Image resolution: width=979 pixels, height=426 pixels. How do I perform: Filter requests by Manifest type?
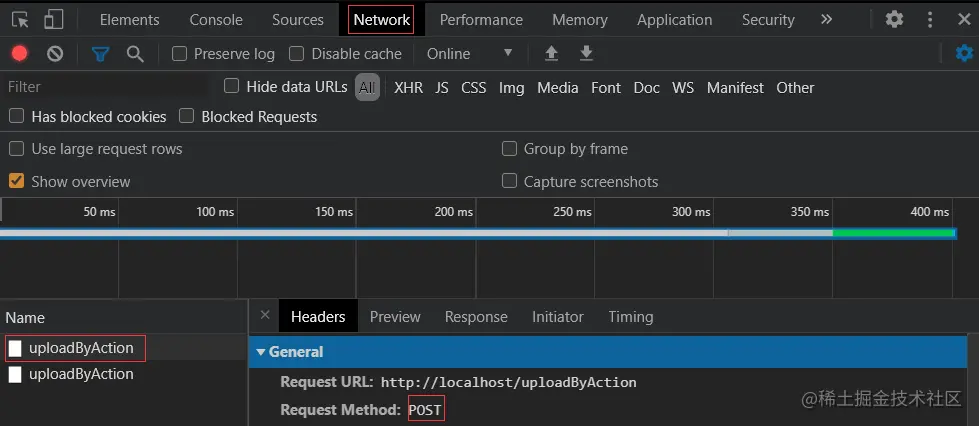coord(735,87)
